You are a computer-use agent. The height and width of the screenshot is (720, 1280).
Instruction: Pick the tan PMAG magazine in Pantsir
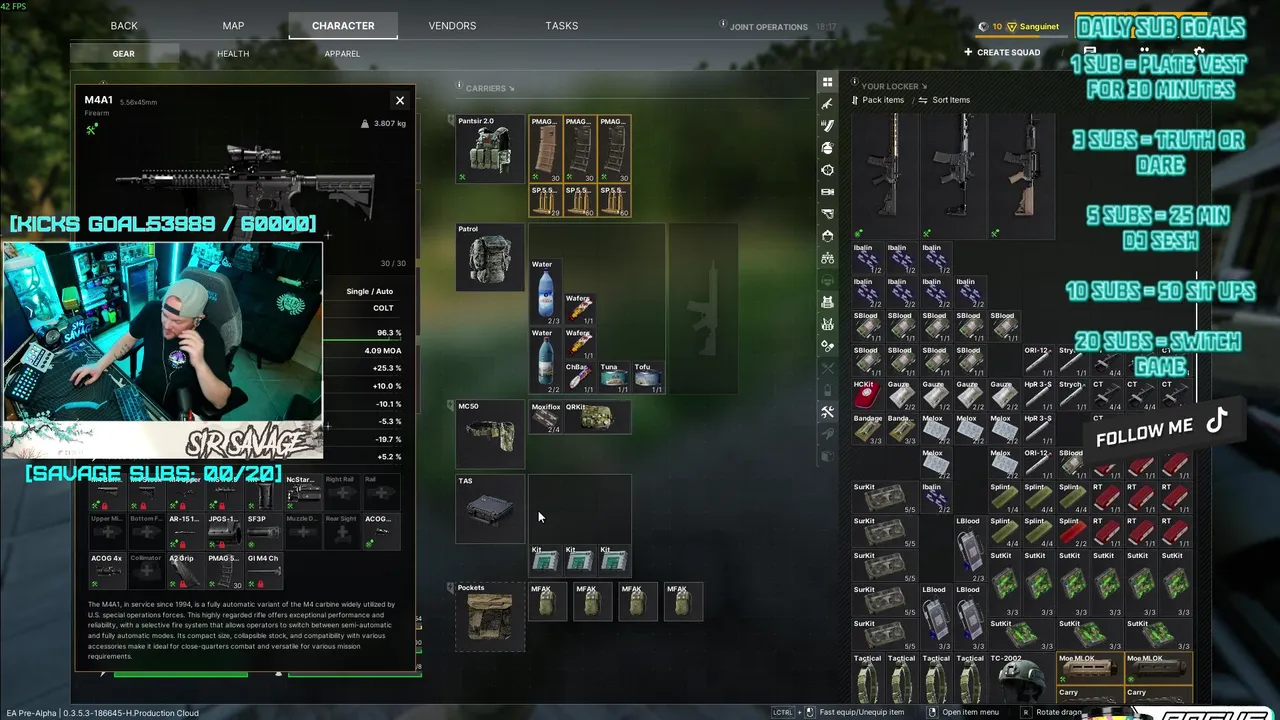point(545,149)
